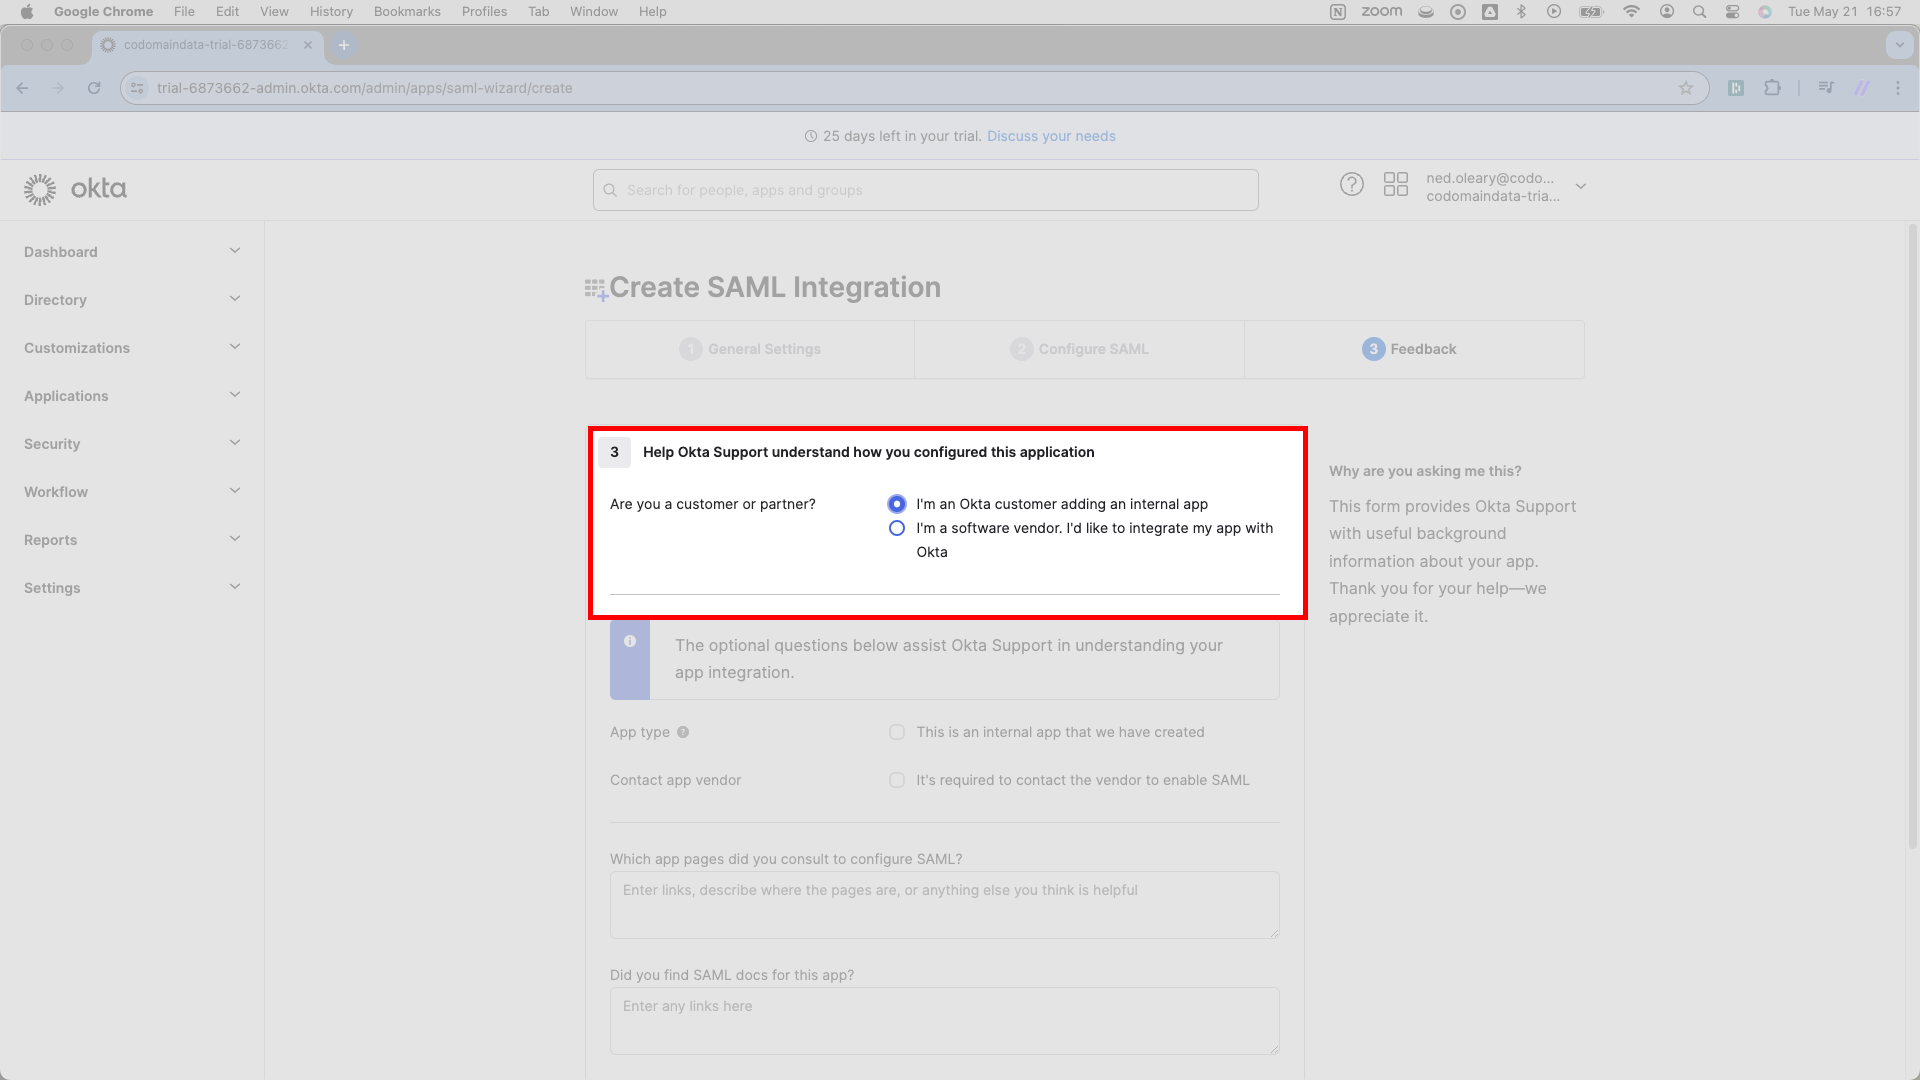This screenshot has width=1920, height=1080.
Task: Open the Okta apps grid icon
Action: tap(1395, 185)
